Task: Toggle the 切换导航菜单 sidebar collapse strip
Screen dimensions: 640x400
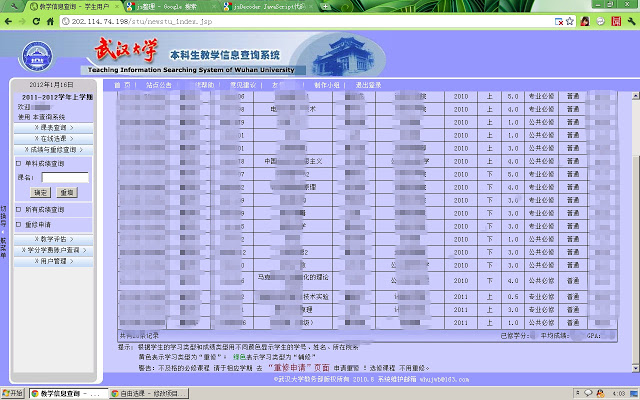Action: [3, 230]
